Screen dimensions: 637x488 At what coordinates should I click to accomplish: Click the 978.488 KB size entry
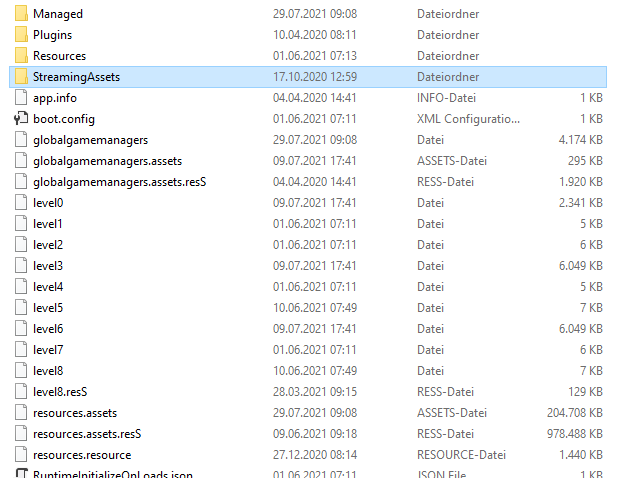pyautogui.click(x=572, y=434)
